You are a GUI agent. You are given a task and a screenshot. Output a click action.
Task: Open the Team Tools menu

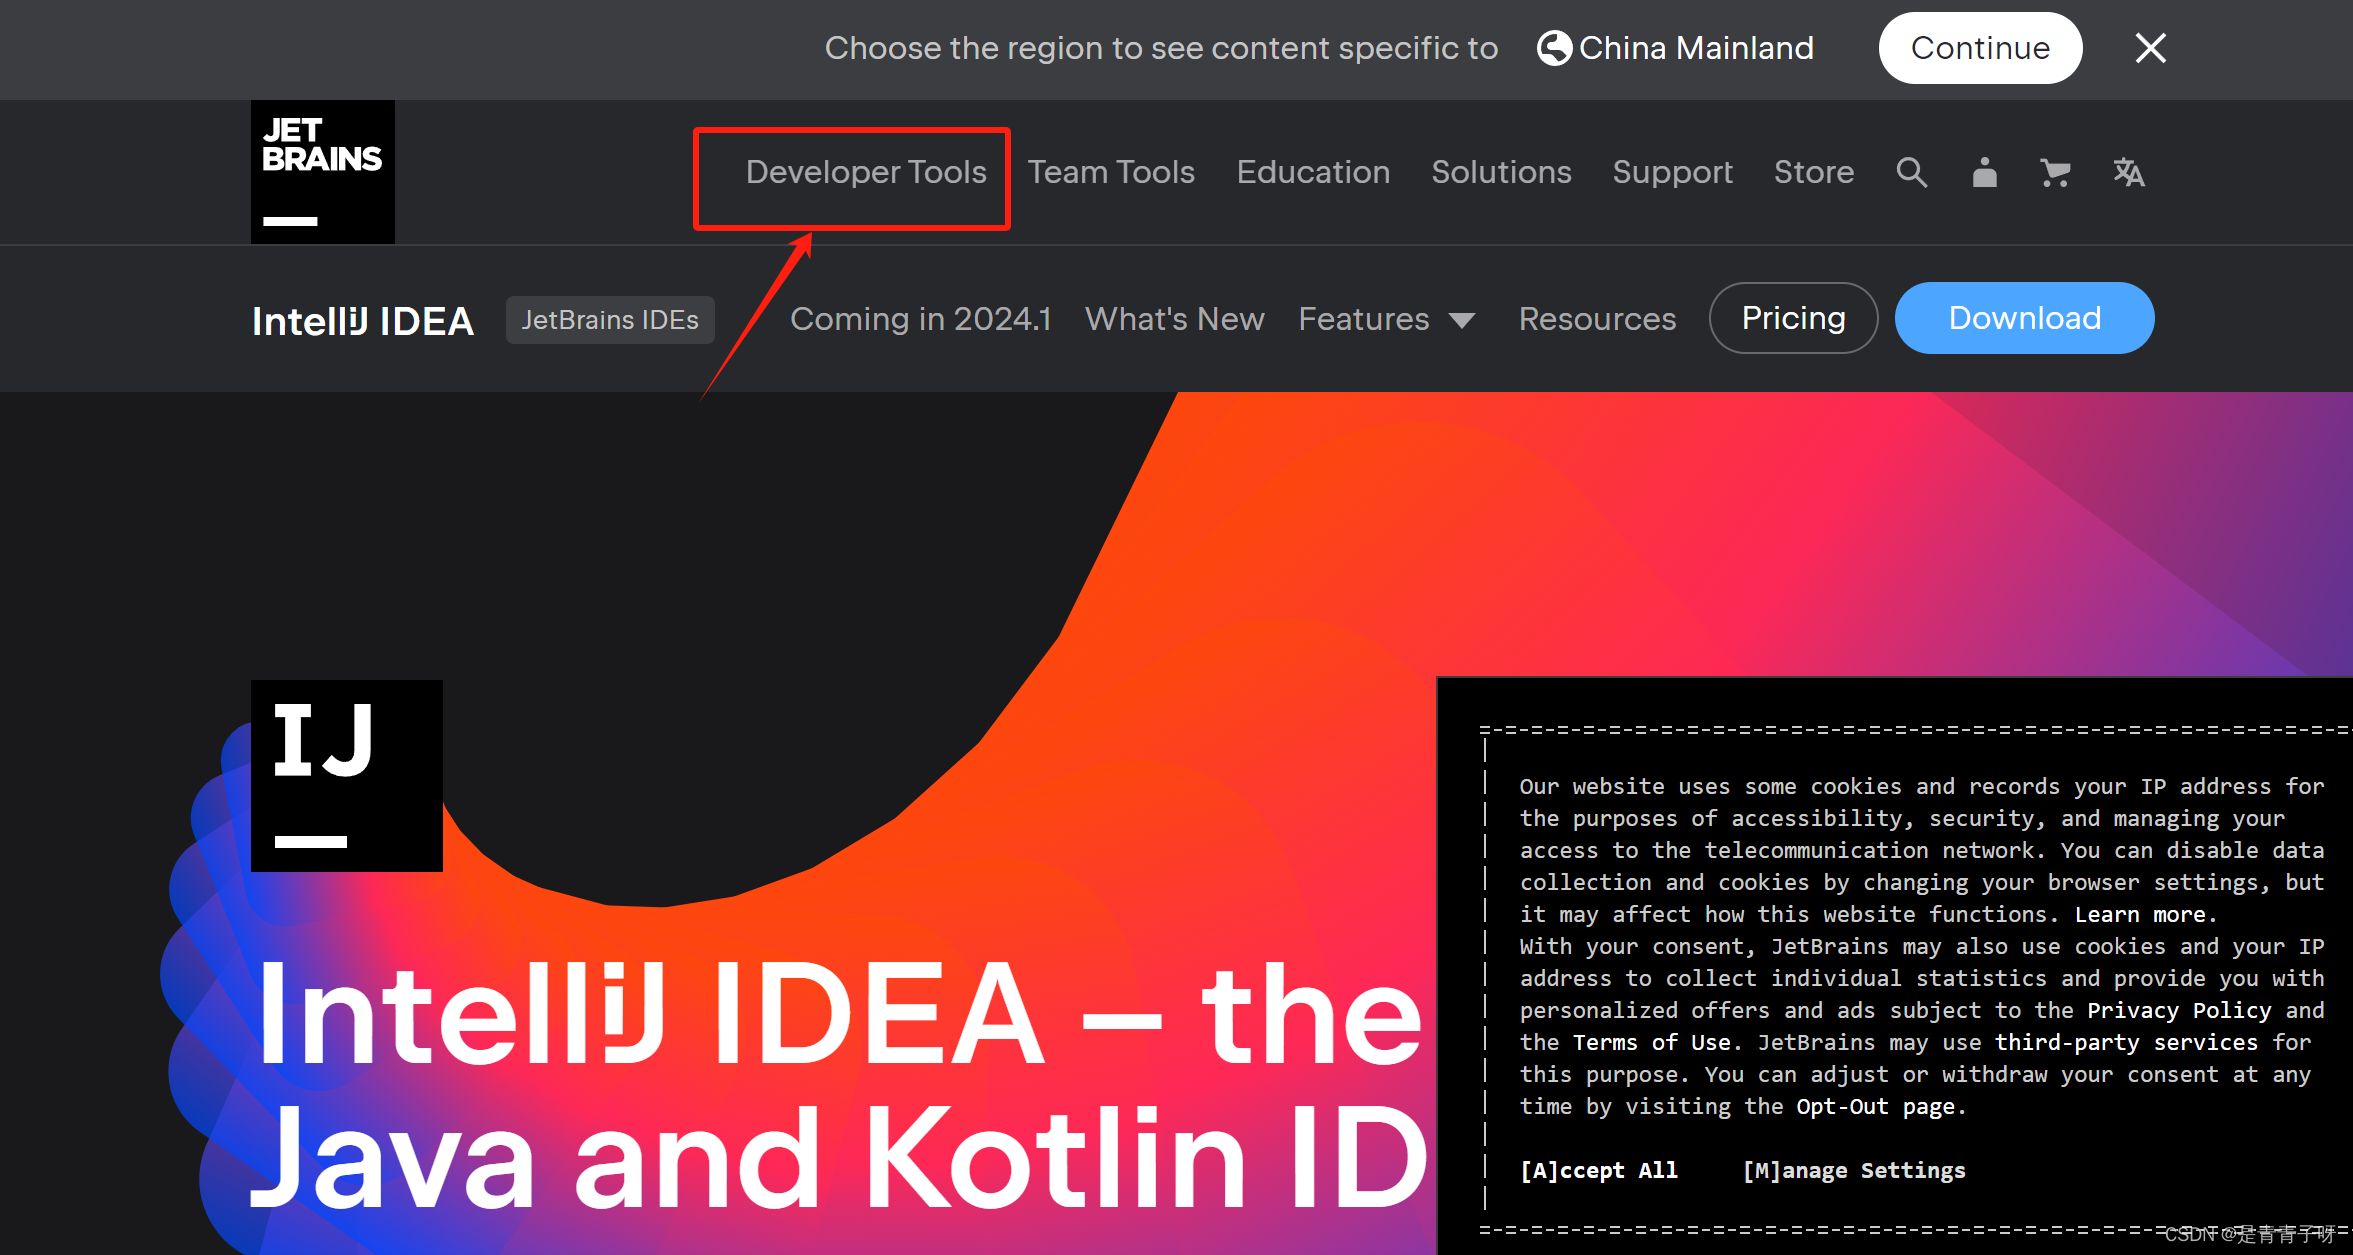pos(1111,172)
